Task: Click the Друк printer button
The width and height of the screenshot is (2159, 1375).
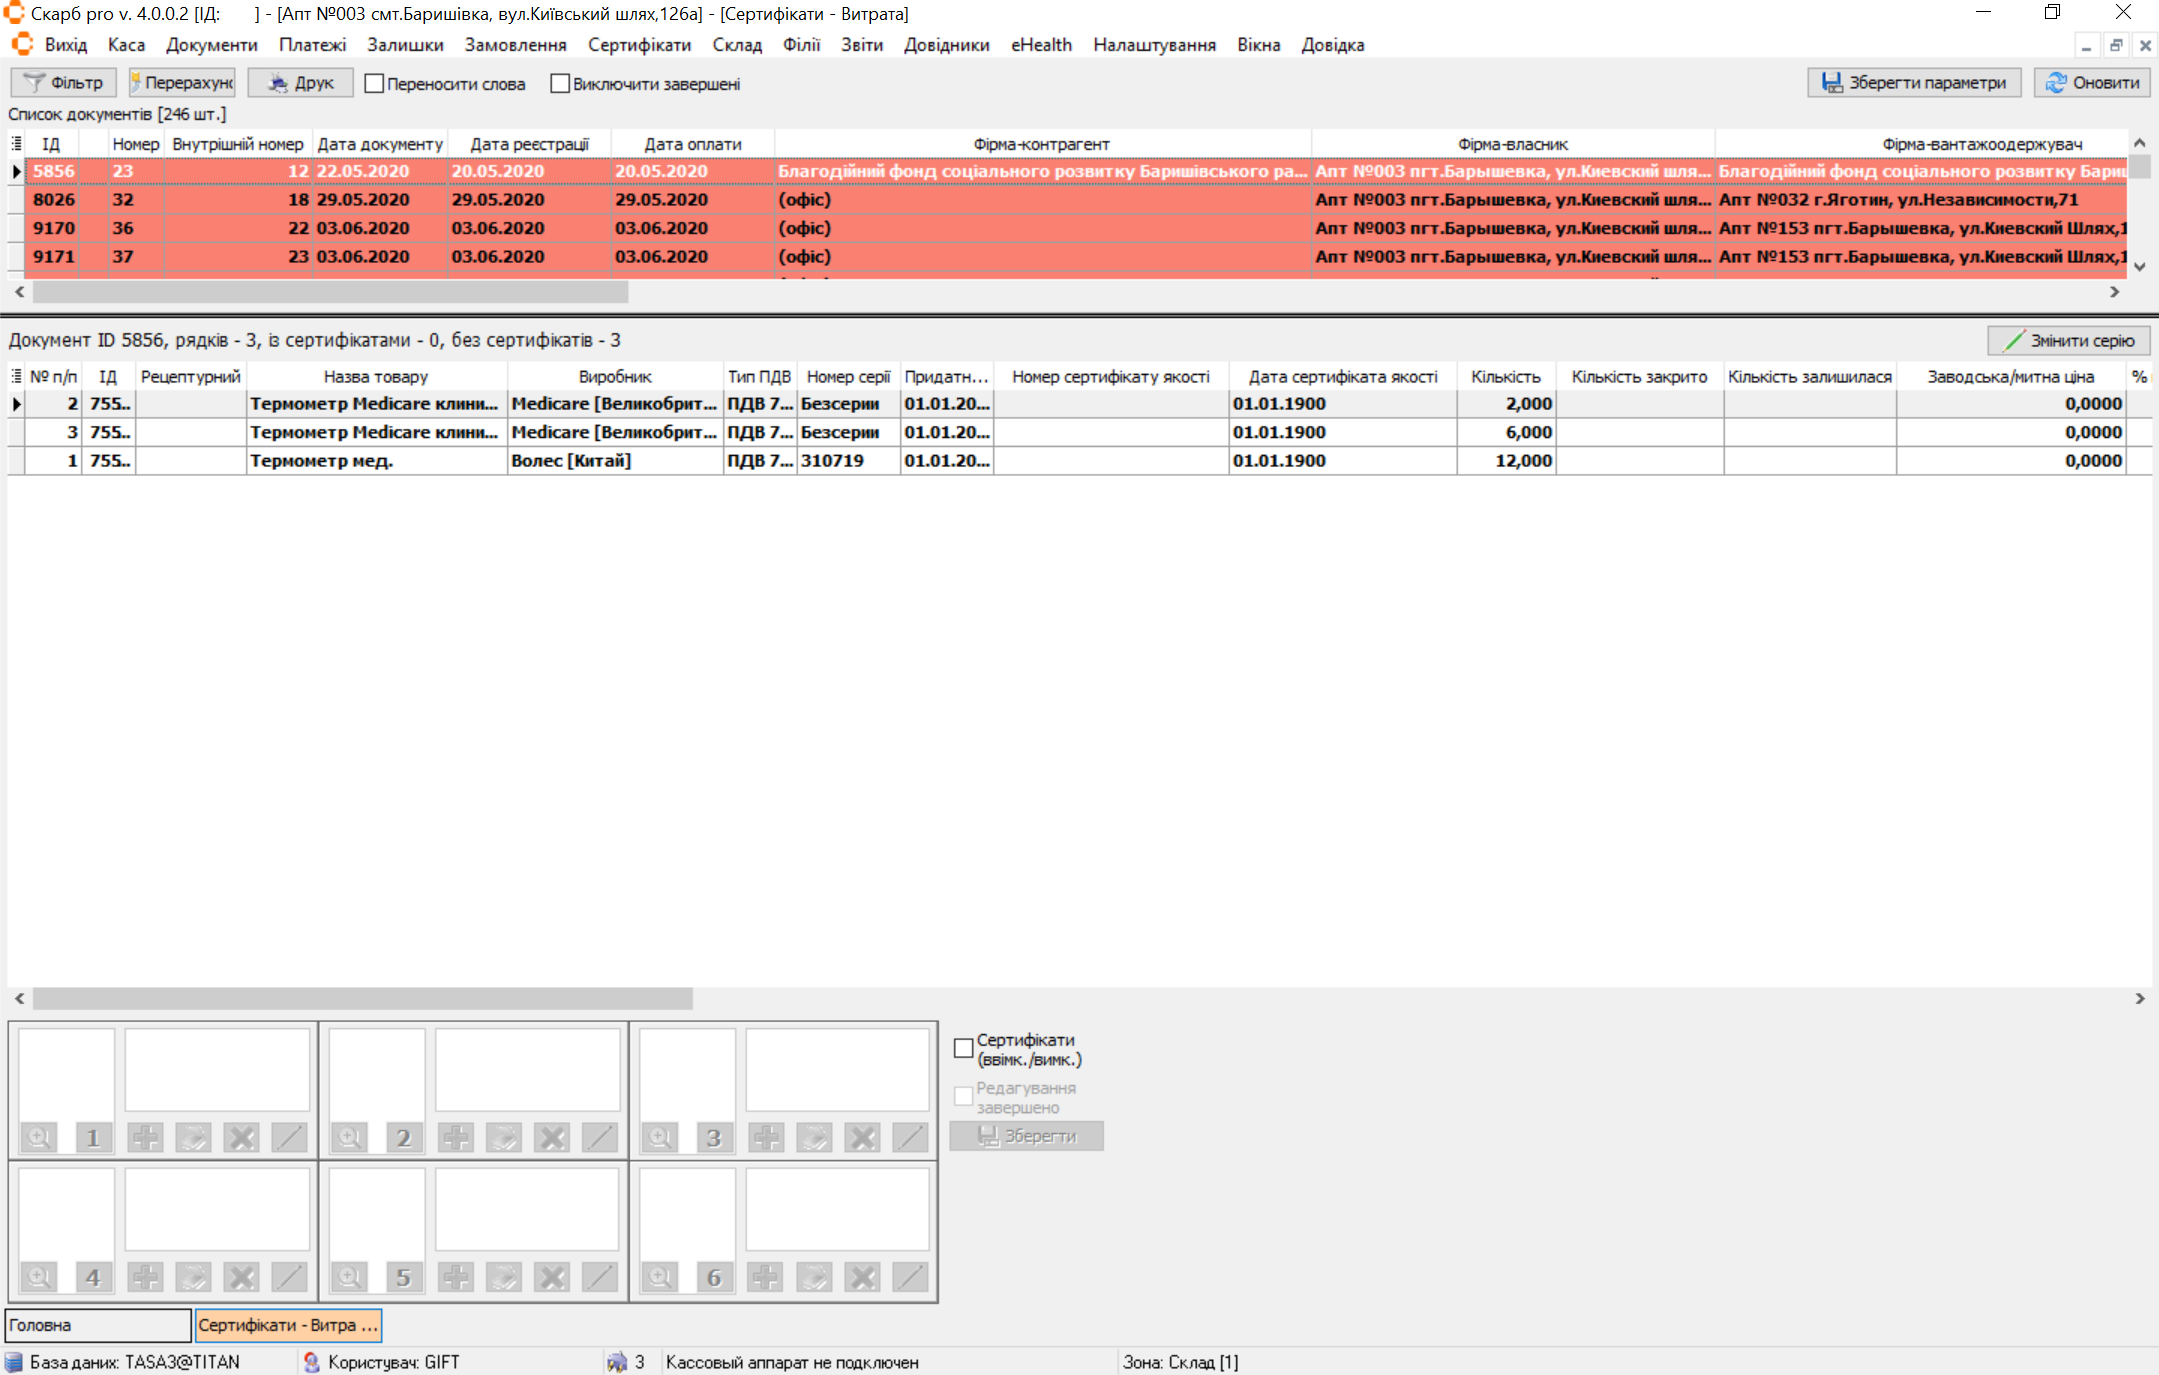Action: [x=301, y=83]
